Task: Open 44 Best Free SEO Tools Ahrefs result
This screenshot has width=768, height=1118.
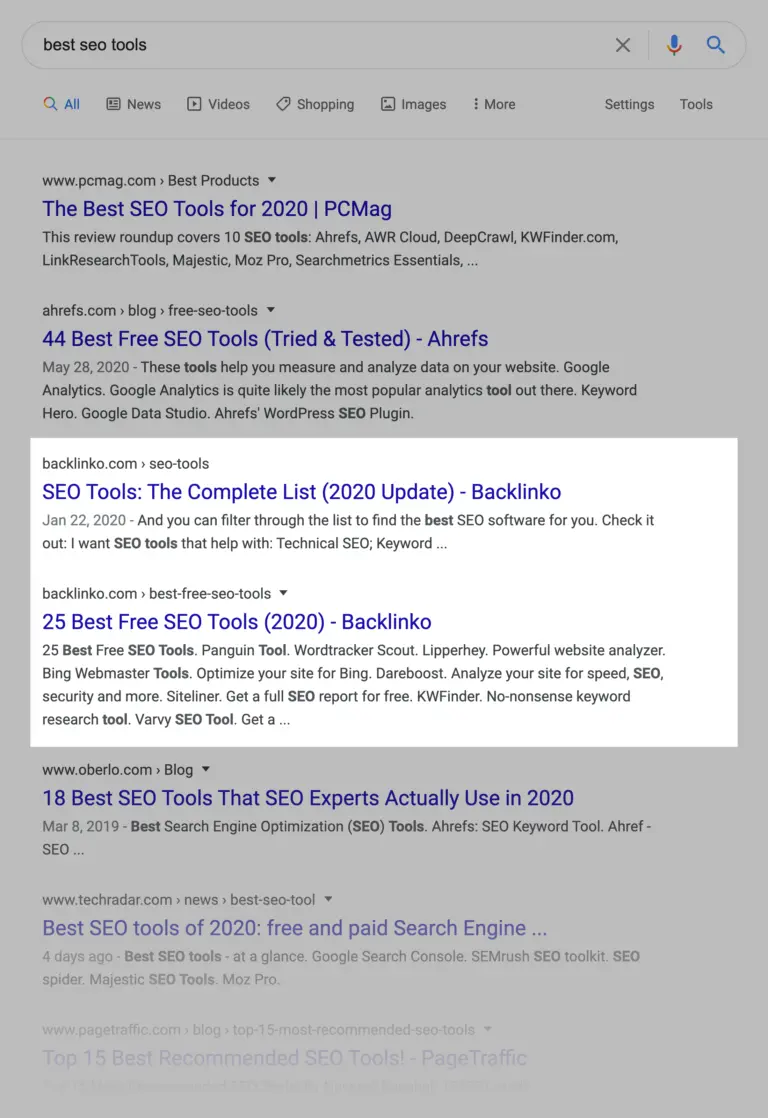Action: (x=265, y=339)
